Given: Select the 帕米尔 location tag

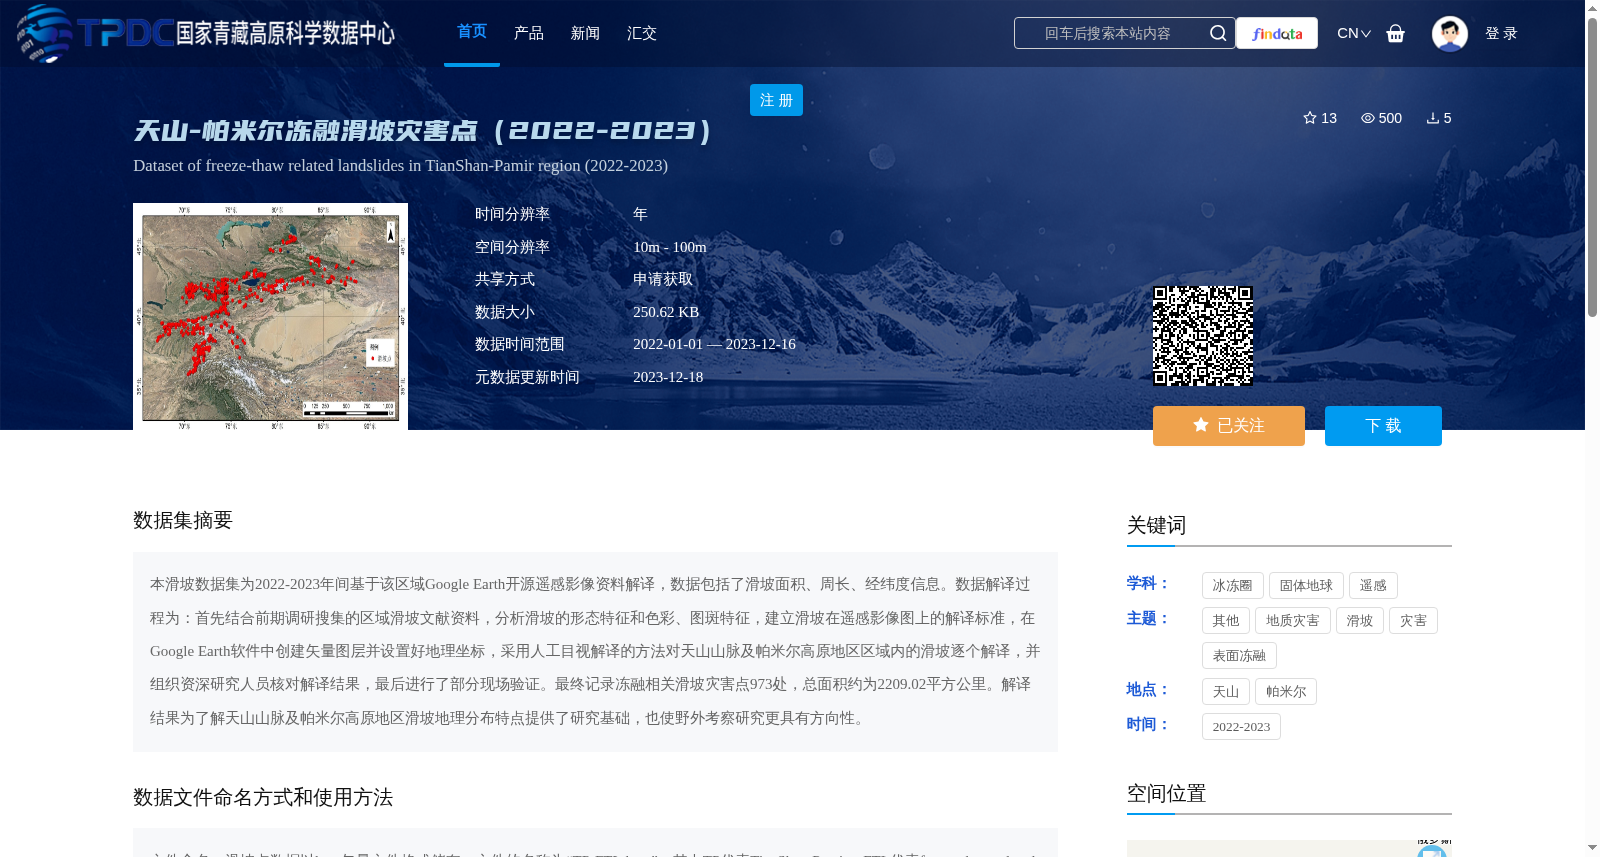Looking at the screenshot, I should (1286, 692).
